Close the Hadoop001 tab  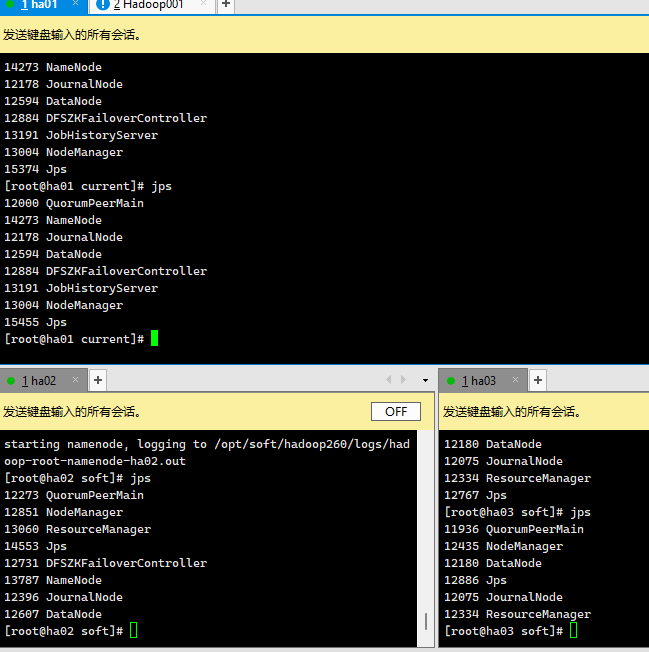point(204,5)
